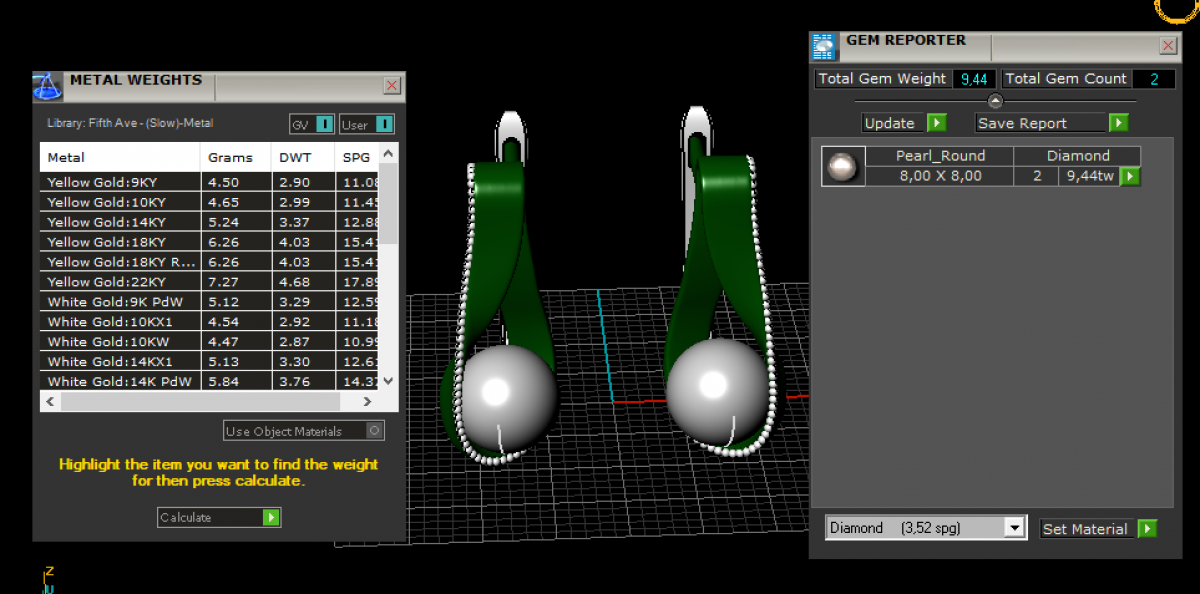Click the Metal Weights scale icon
The height and width of the screenshot is (594, 1200).
click(48, 86)
